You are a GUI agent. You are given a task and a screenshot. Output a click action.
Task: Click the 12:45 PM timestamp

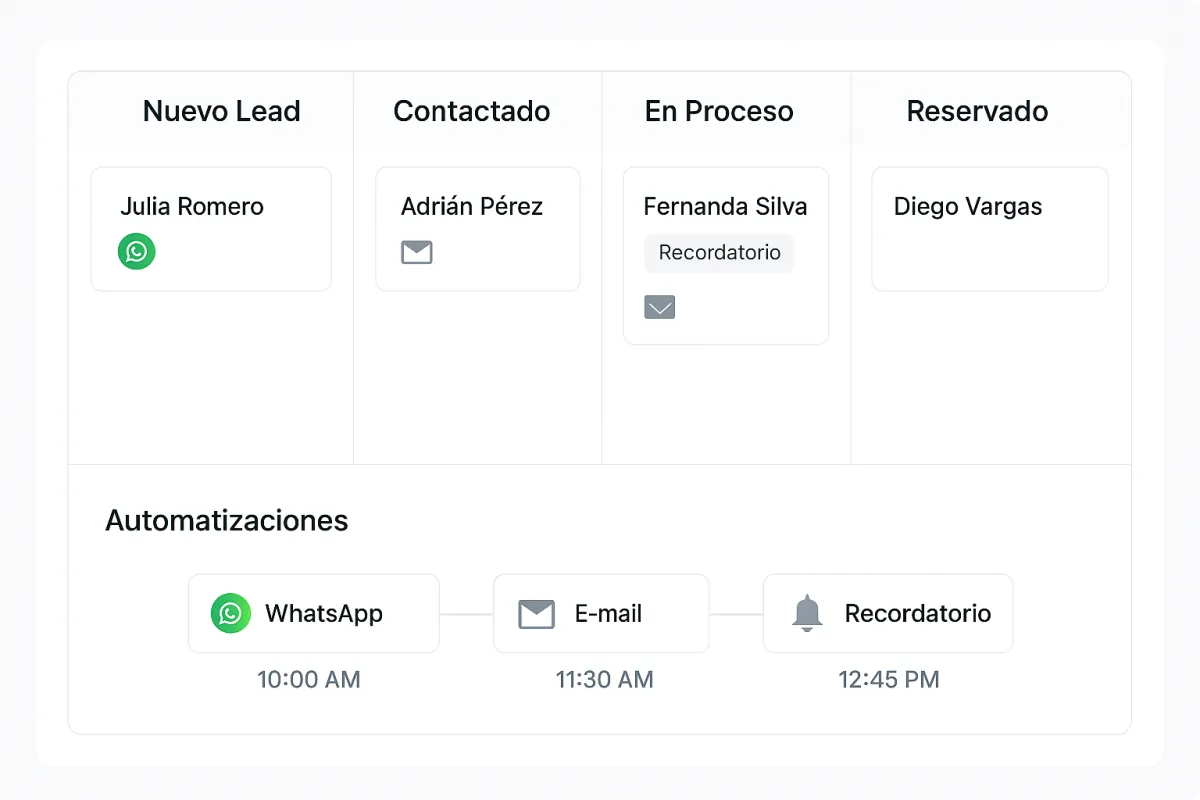point(888,680)
